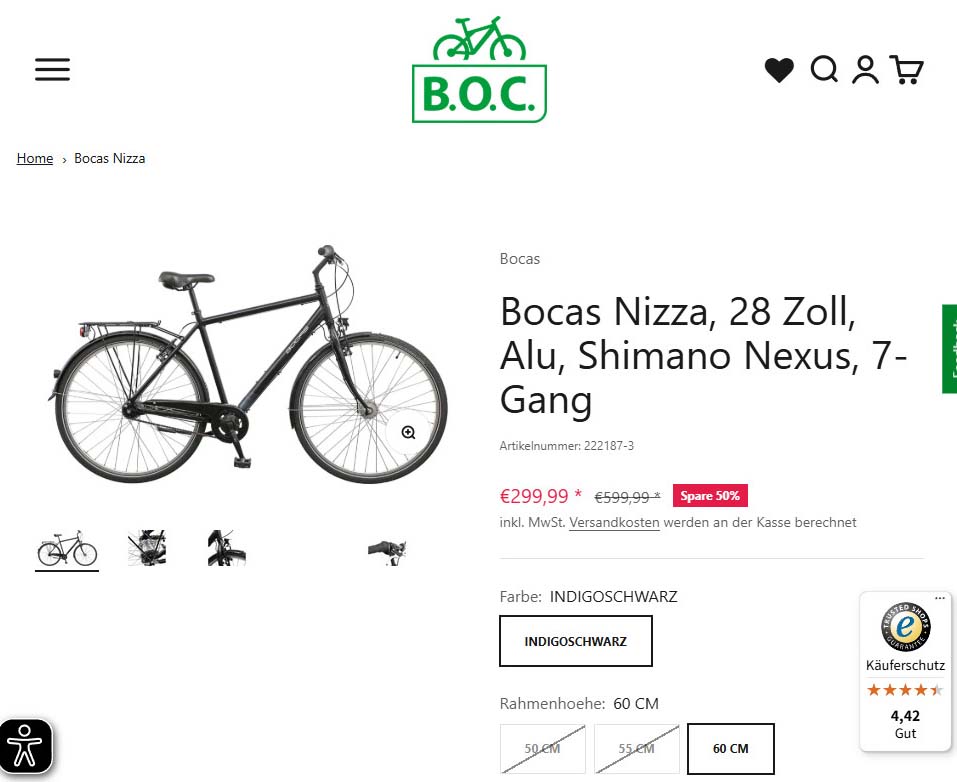Expand the green Feedback side panel
Screen dimensions: 957x782
click(948, 348)
